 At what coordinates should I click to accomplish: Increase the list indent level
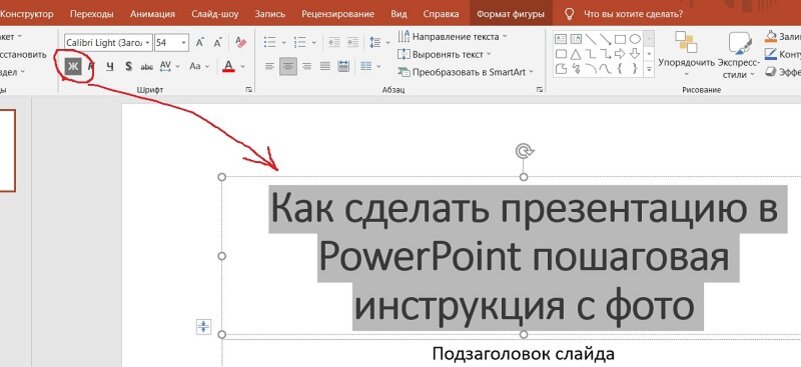point(353,42)
